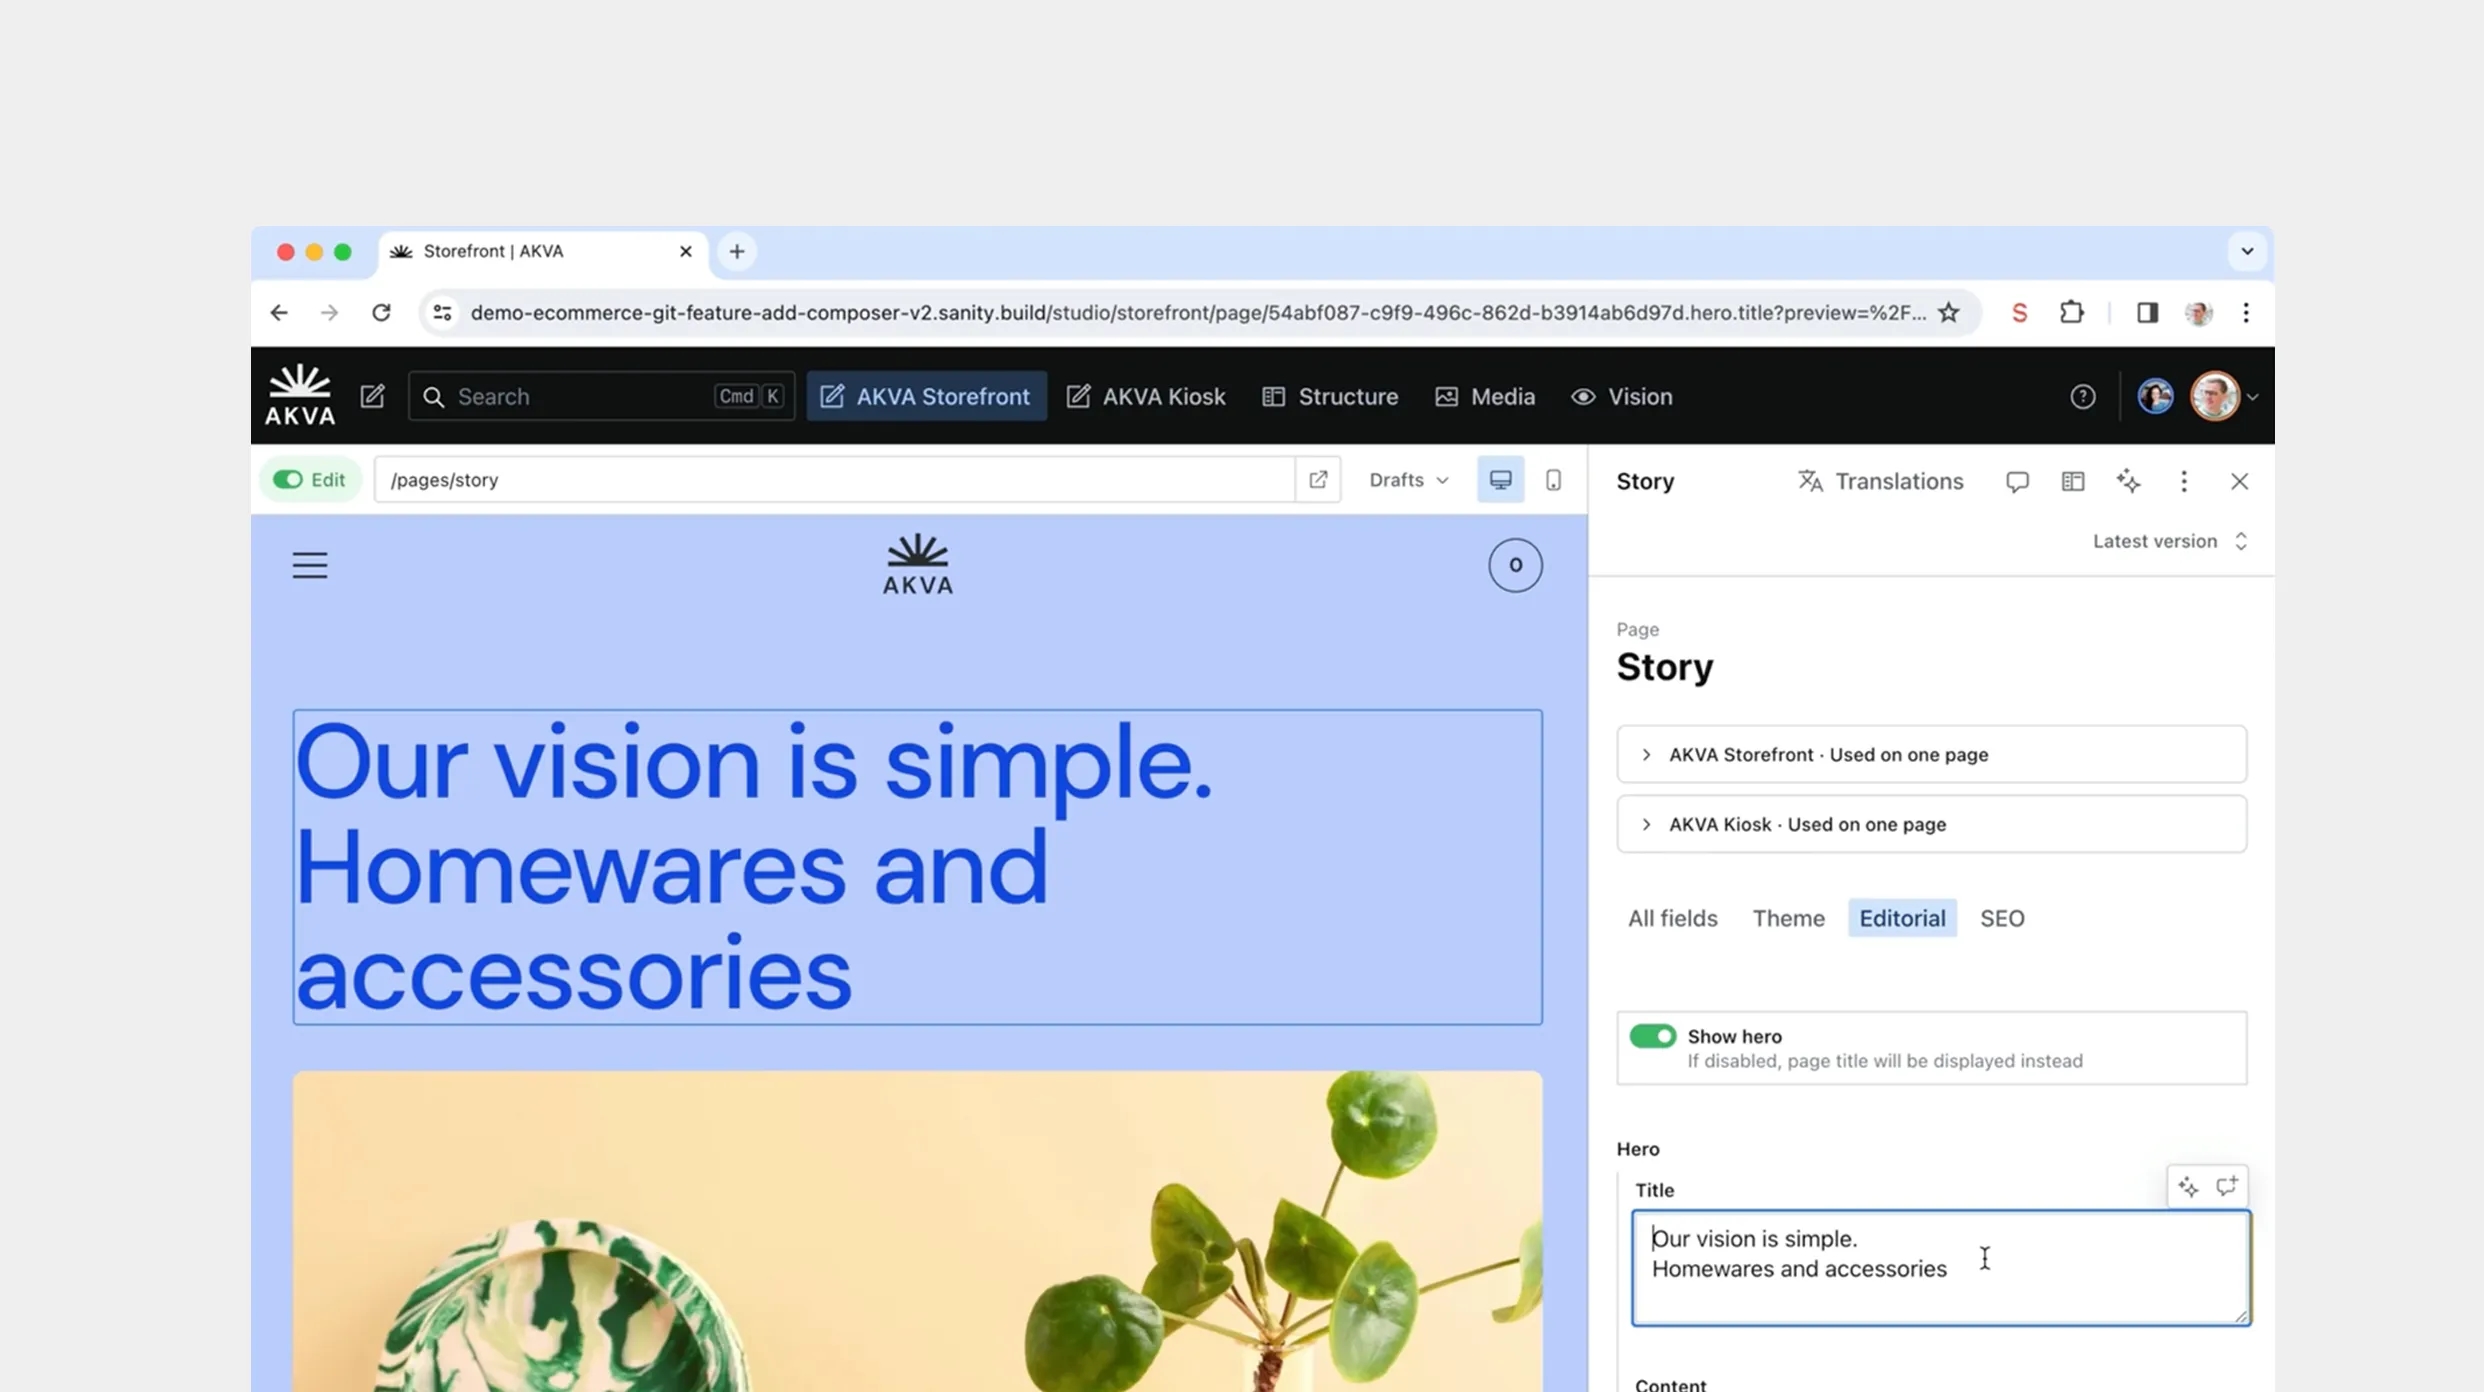Bookmark this page with the star icon
This screenshot has height=1392, width=2484.
coord(1948,313)
